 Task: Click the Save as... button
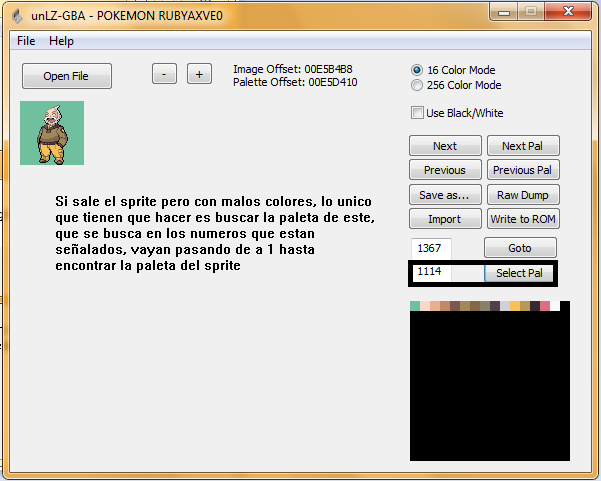tap(445, 195)
